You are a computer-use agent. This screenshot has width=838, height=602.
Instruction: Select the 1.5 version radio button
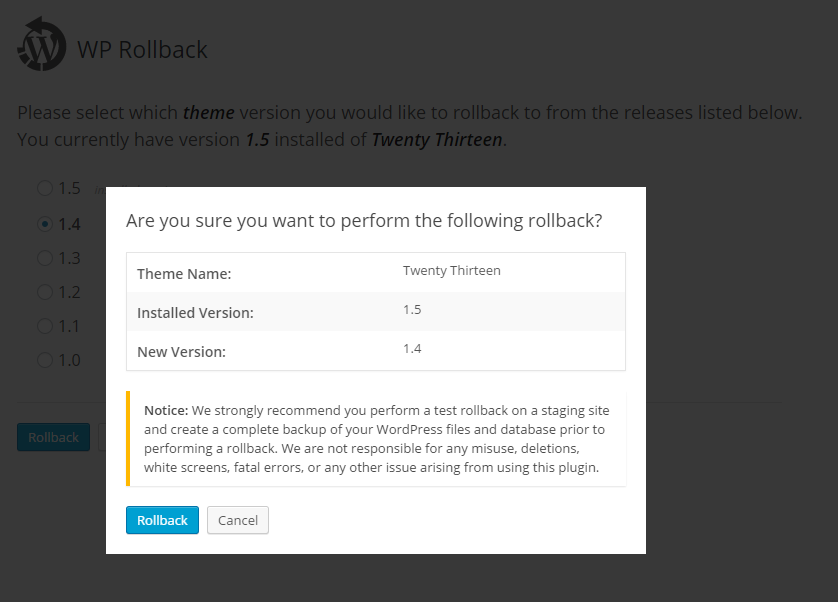(45, 188)
